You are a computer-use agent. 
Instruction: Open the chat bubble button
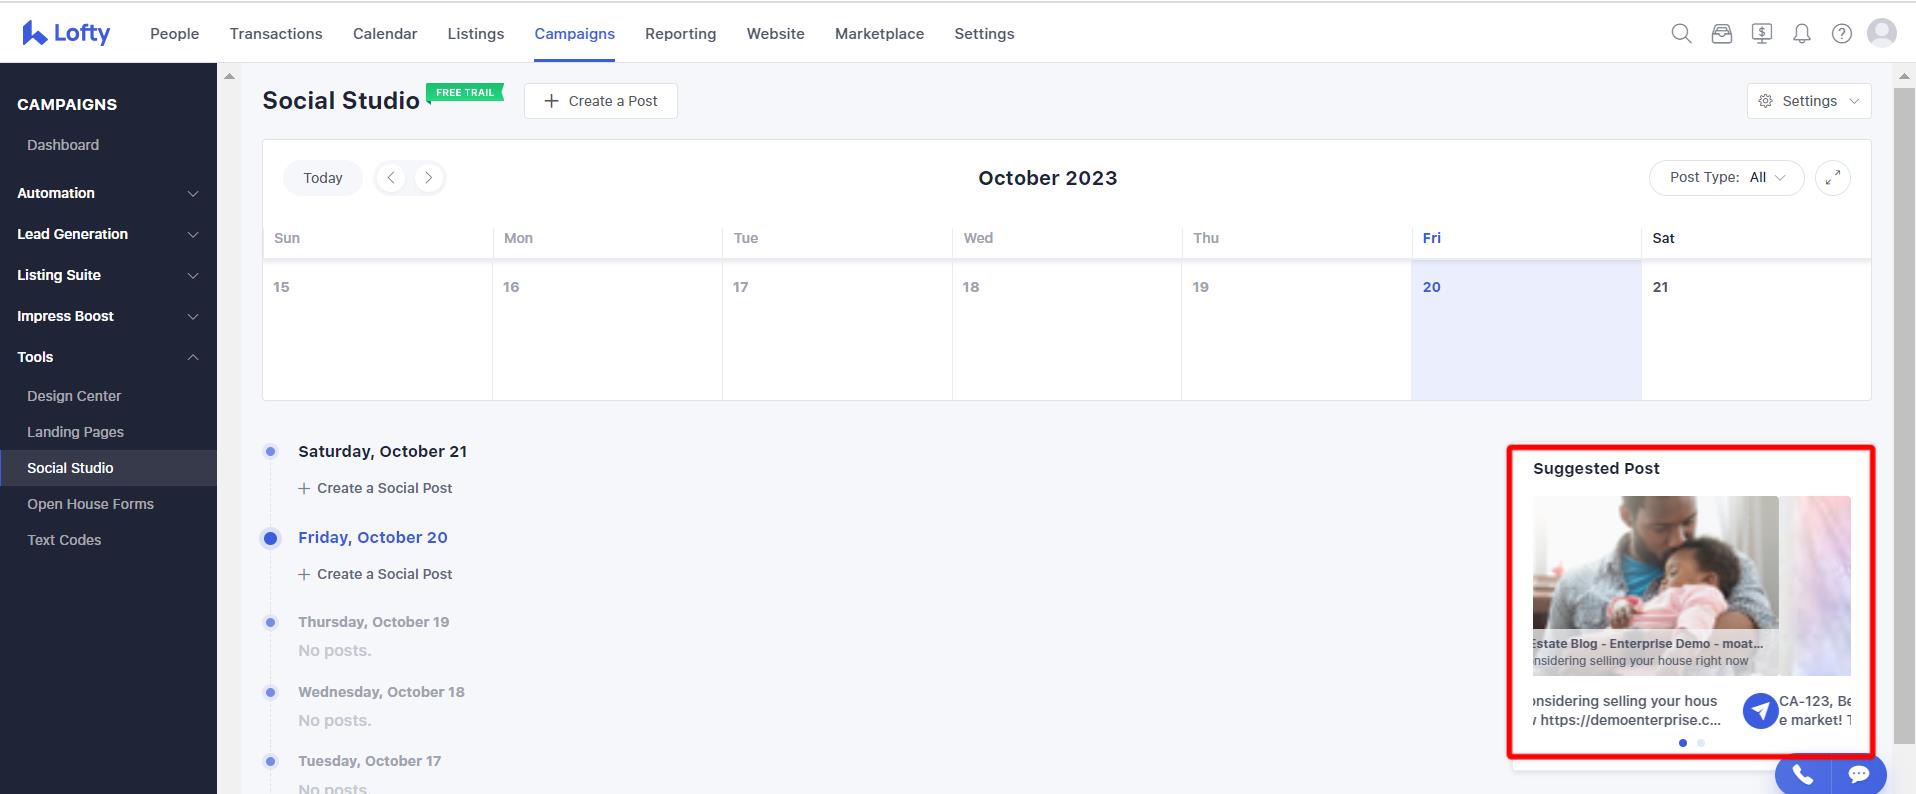coord(1858,774)
